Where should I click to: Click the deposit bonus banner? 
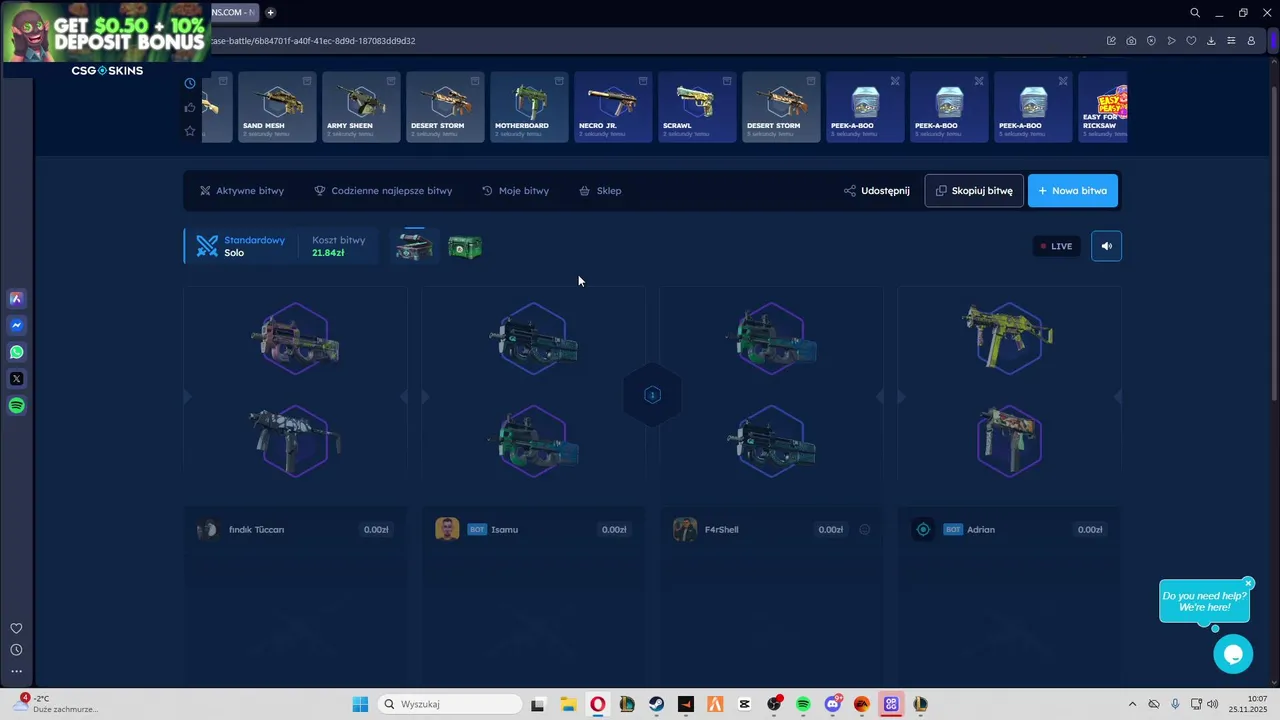tap(106, 33)
